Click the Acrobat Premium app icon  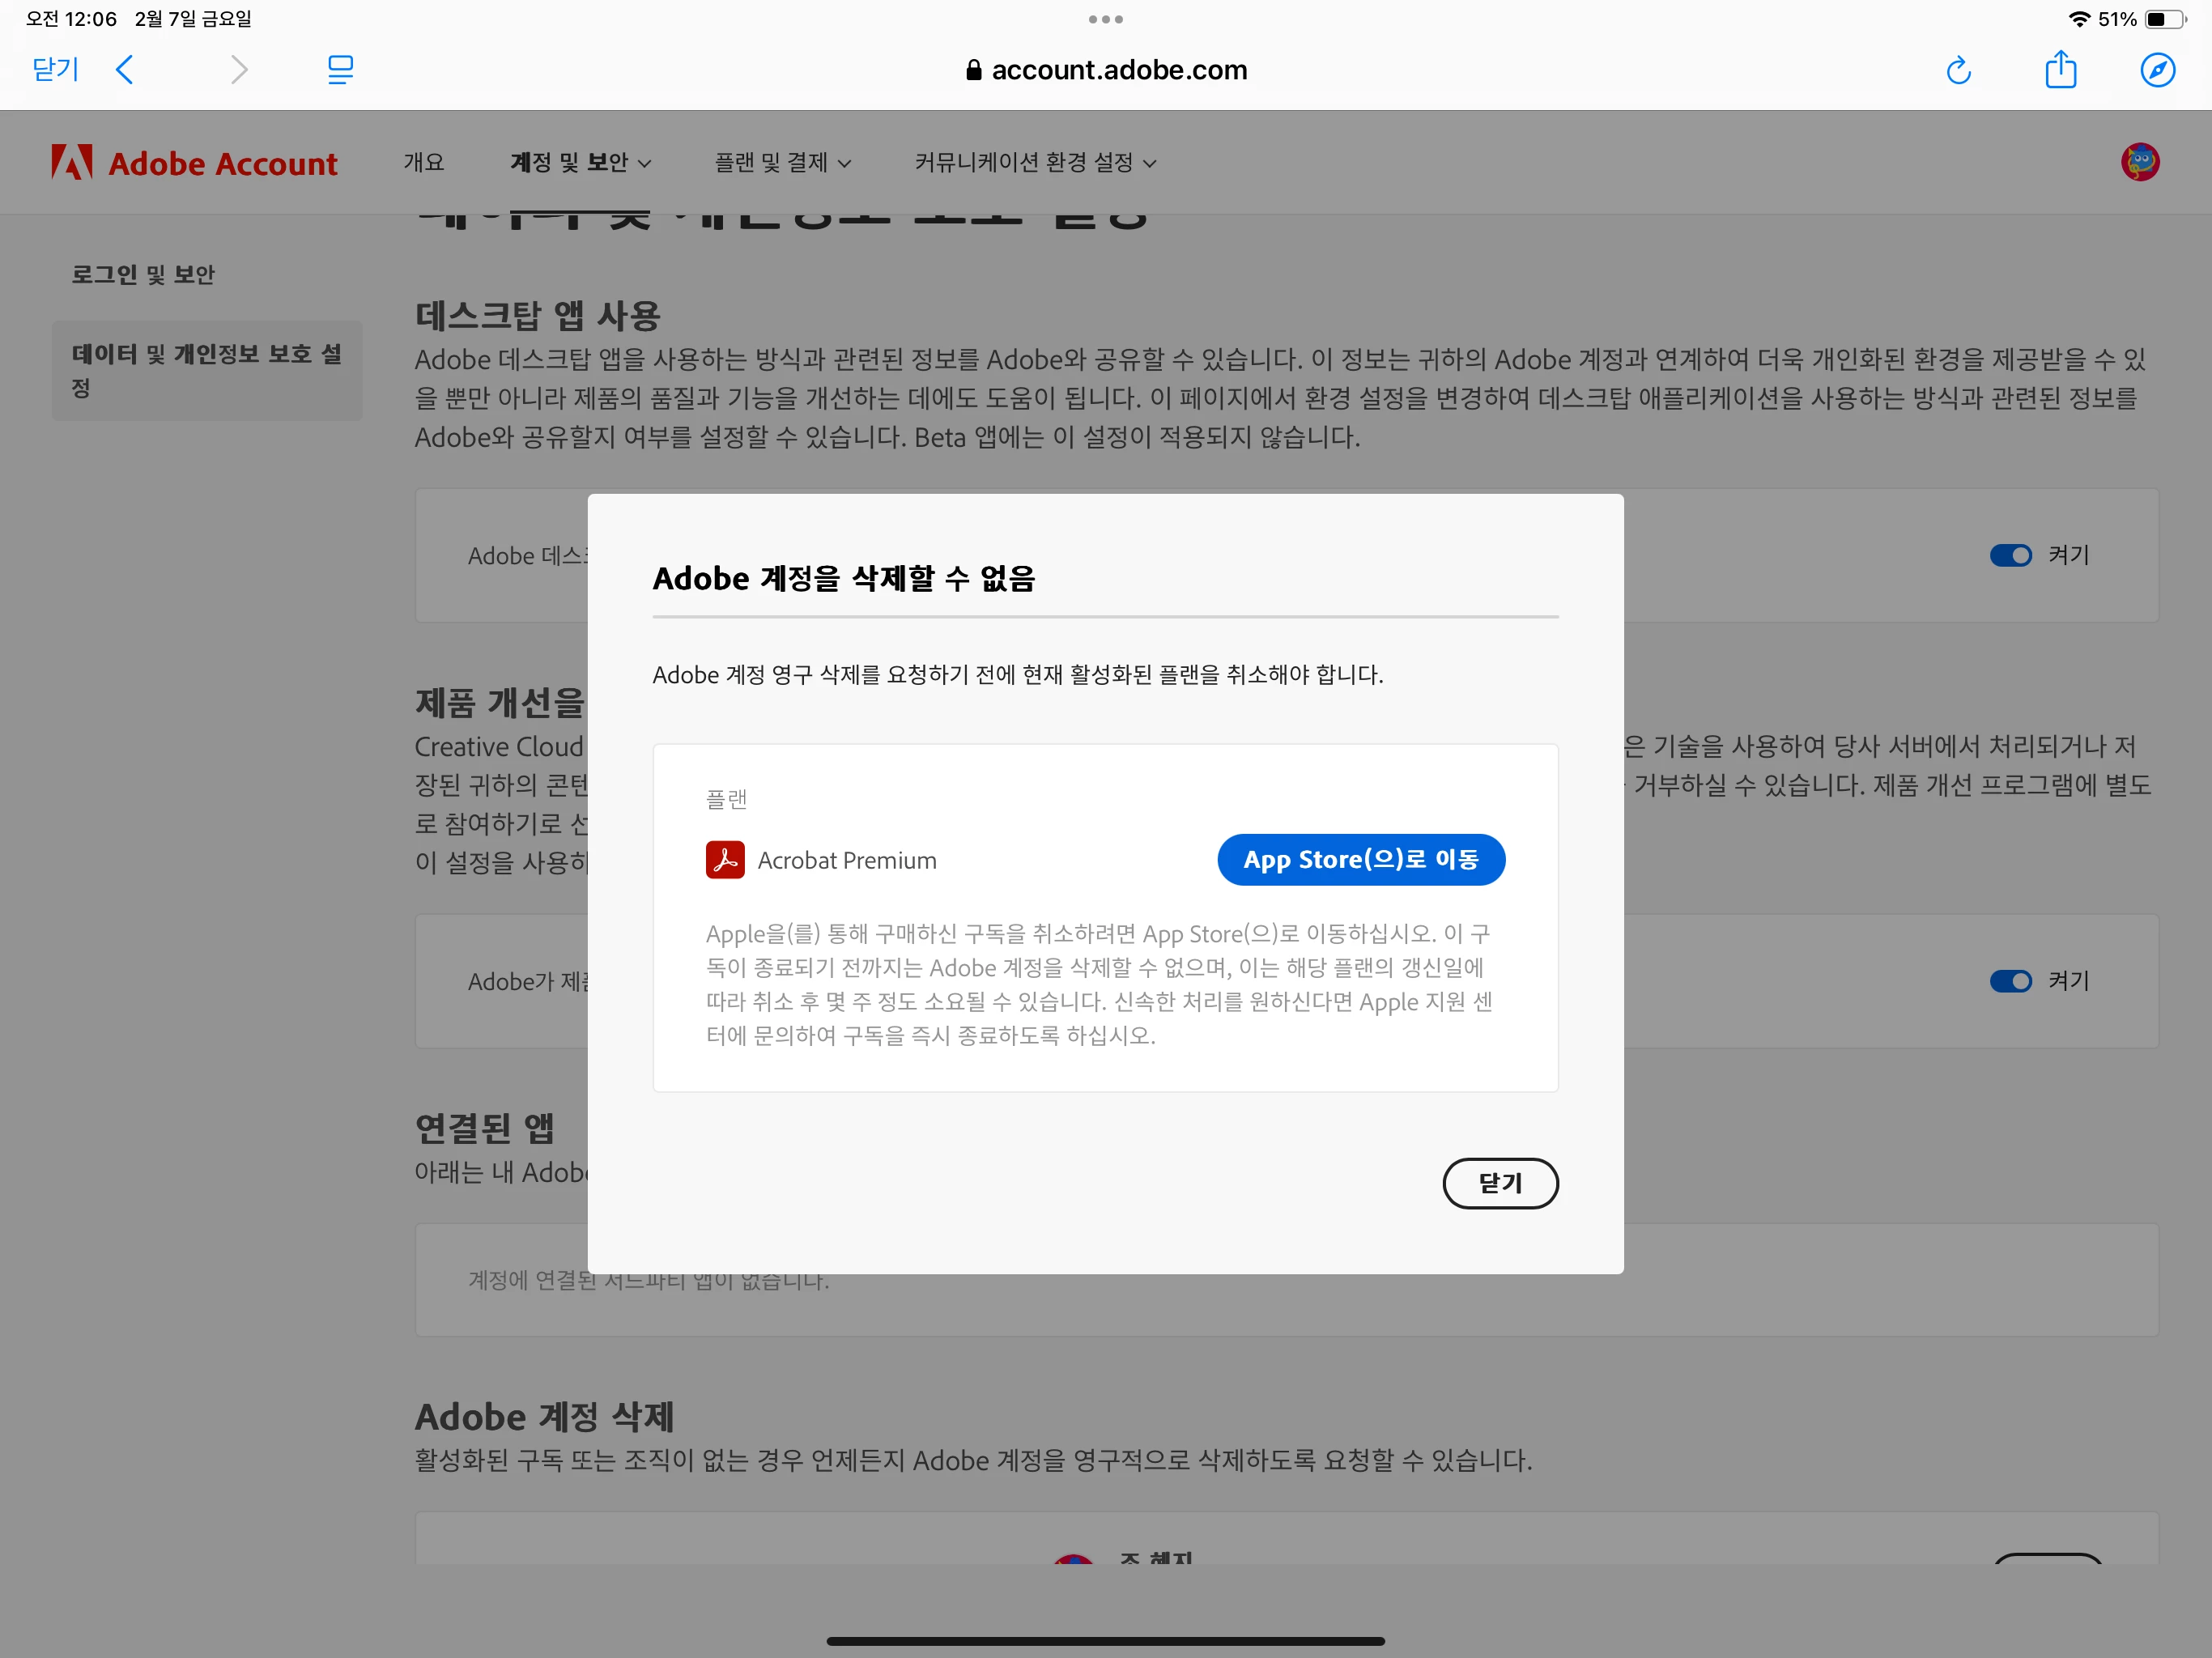click(x=725, y=860)
